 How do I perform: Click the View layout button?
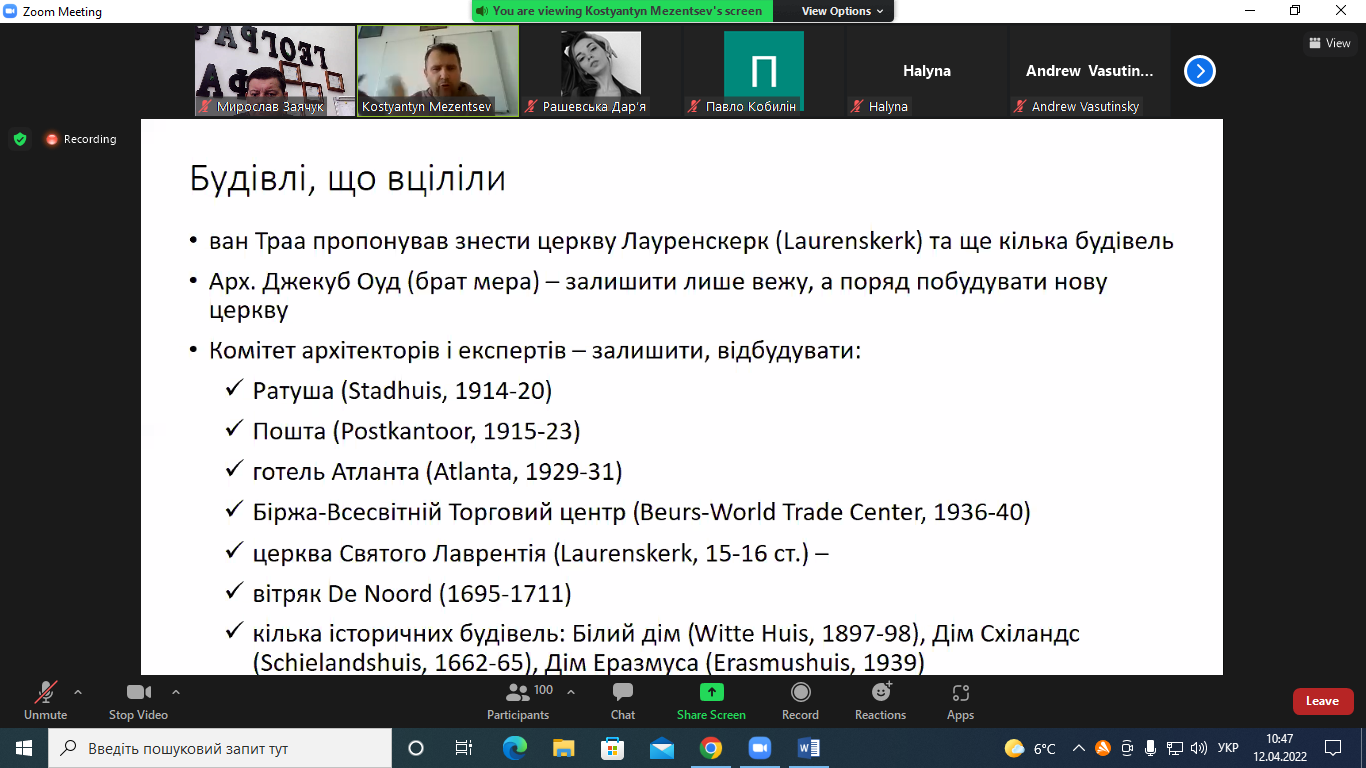pos(1329,43)
